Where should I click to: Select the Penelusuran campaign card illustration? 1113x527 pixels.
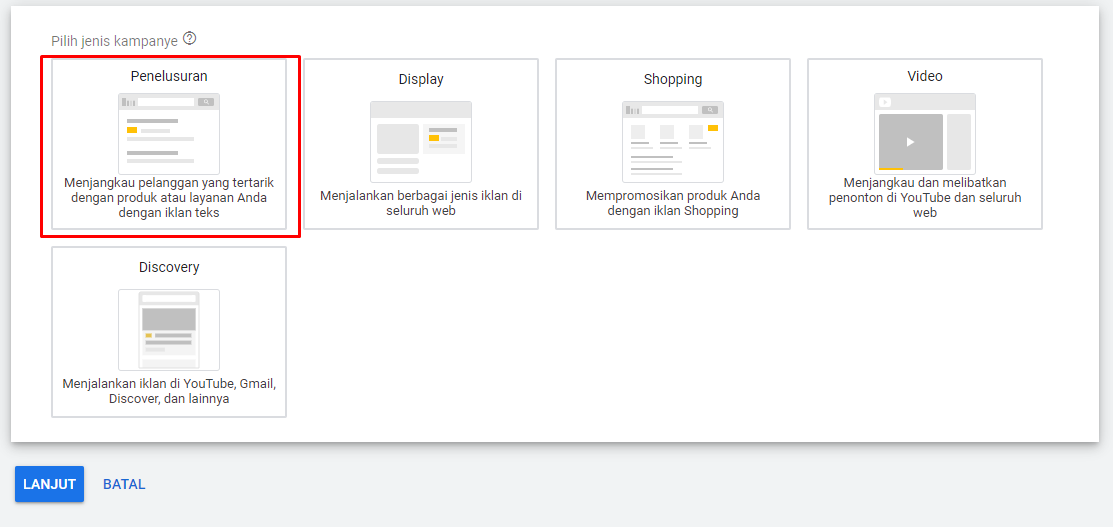[x=169, y=134]
